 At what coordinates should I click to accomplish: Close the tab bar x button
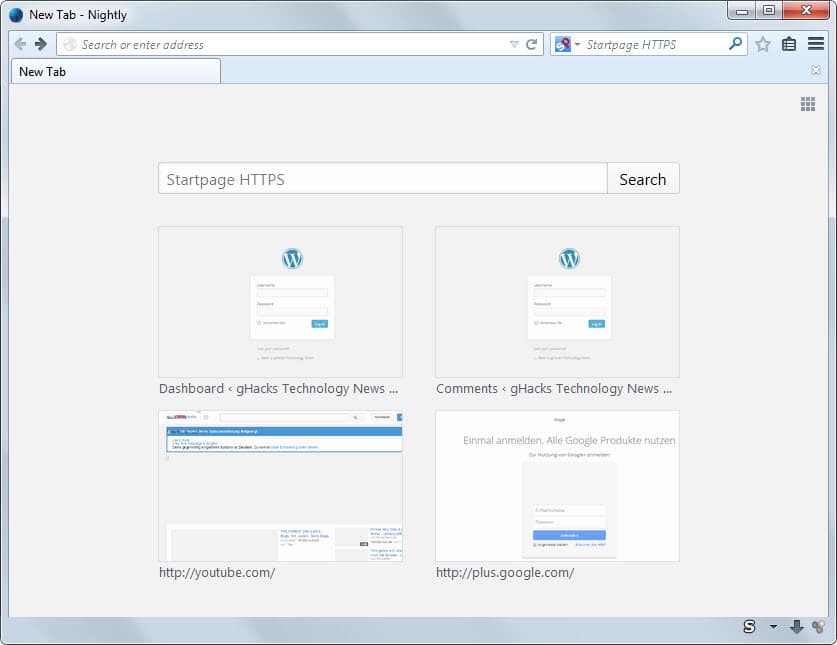click(x=816, y=70)
